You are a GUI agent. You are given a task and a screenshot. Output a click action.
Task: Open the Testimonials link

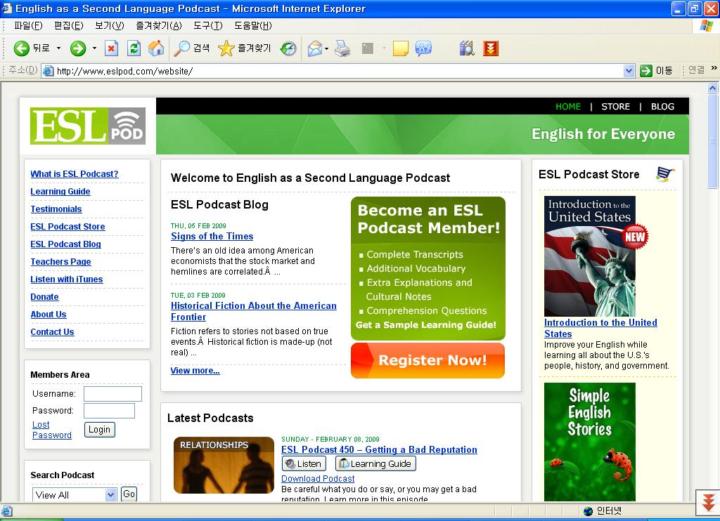click(x=56, y=209)
